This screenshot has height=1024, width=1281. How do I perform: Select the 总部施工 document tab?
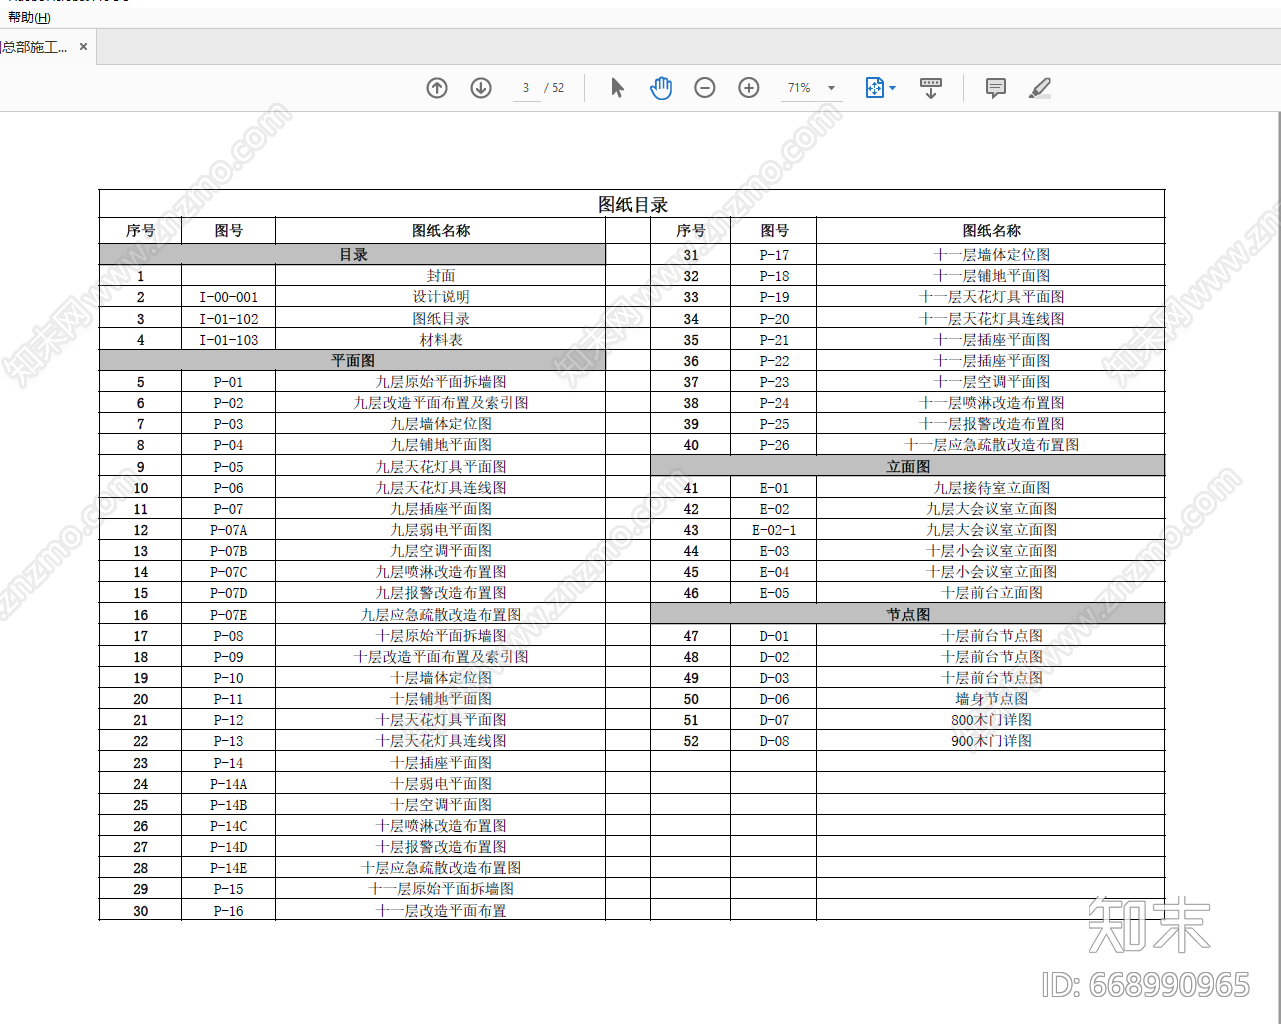click(37, 47)
